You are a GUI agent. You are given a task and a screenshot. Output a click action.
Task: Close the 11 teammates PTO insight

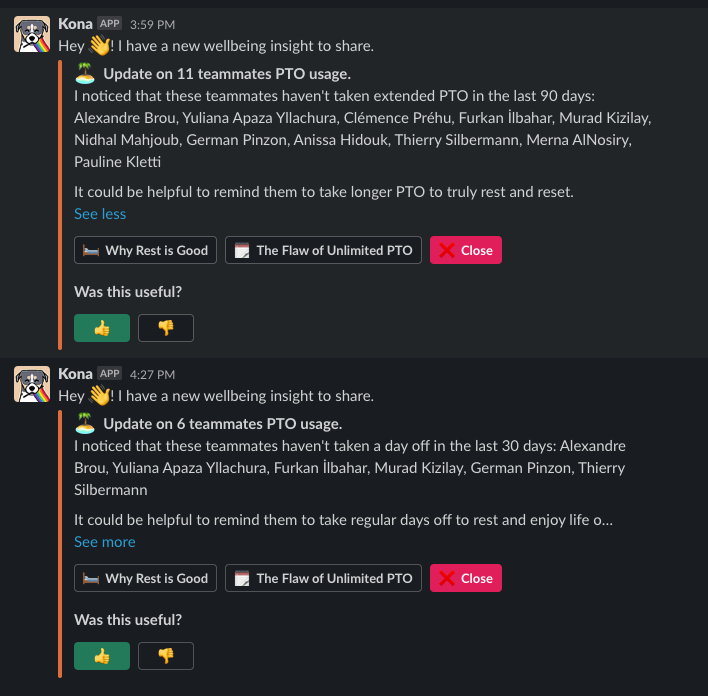click(466, 250)
